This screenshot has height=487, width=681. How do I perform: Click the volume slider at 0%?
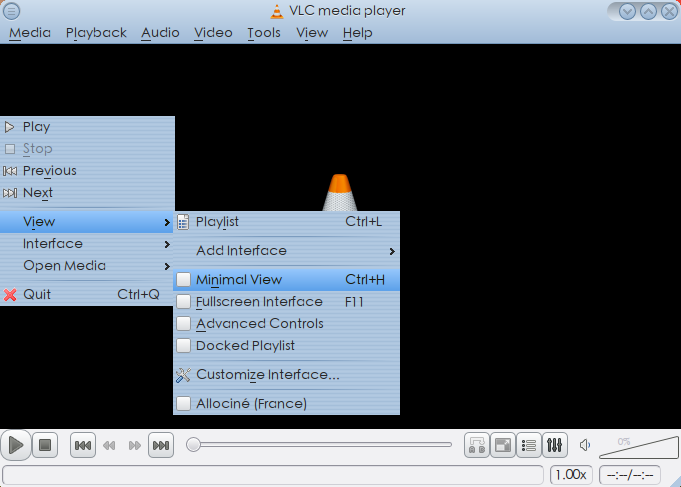click(x=639, y=447)
